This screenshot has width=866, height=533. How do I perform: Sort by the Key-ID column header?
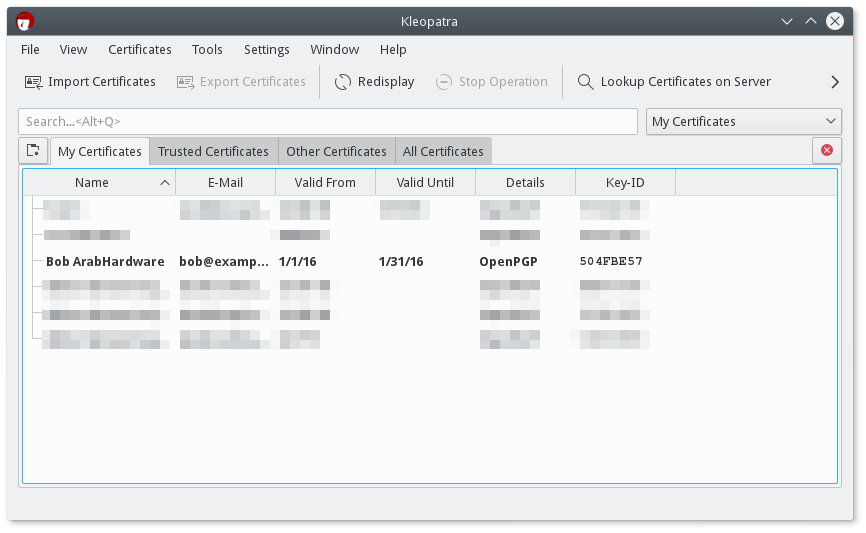(x=625, y=183)
